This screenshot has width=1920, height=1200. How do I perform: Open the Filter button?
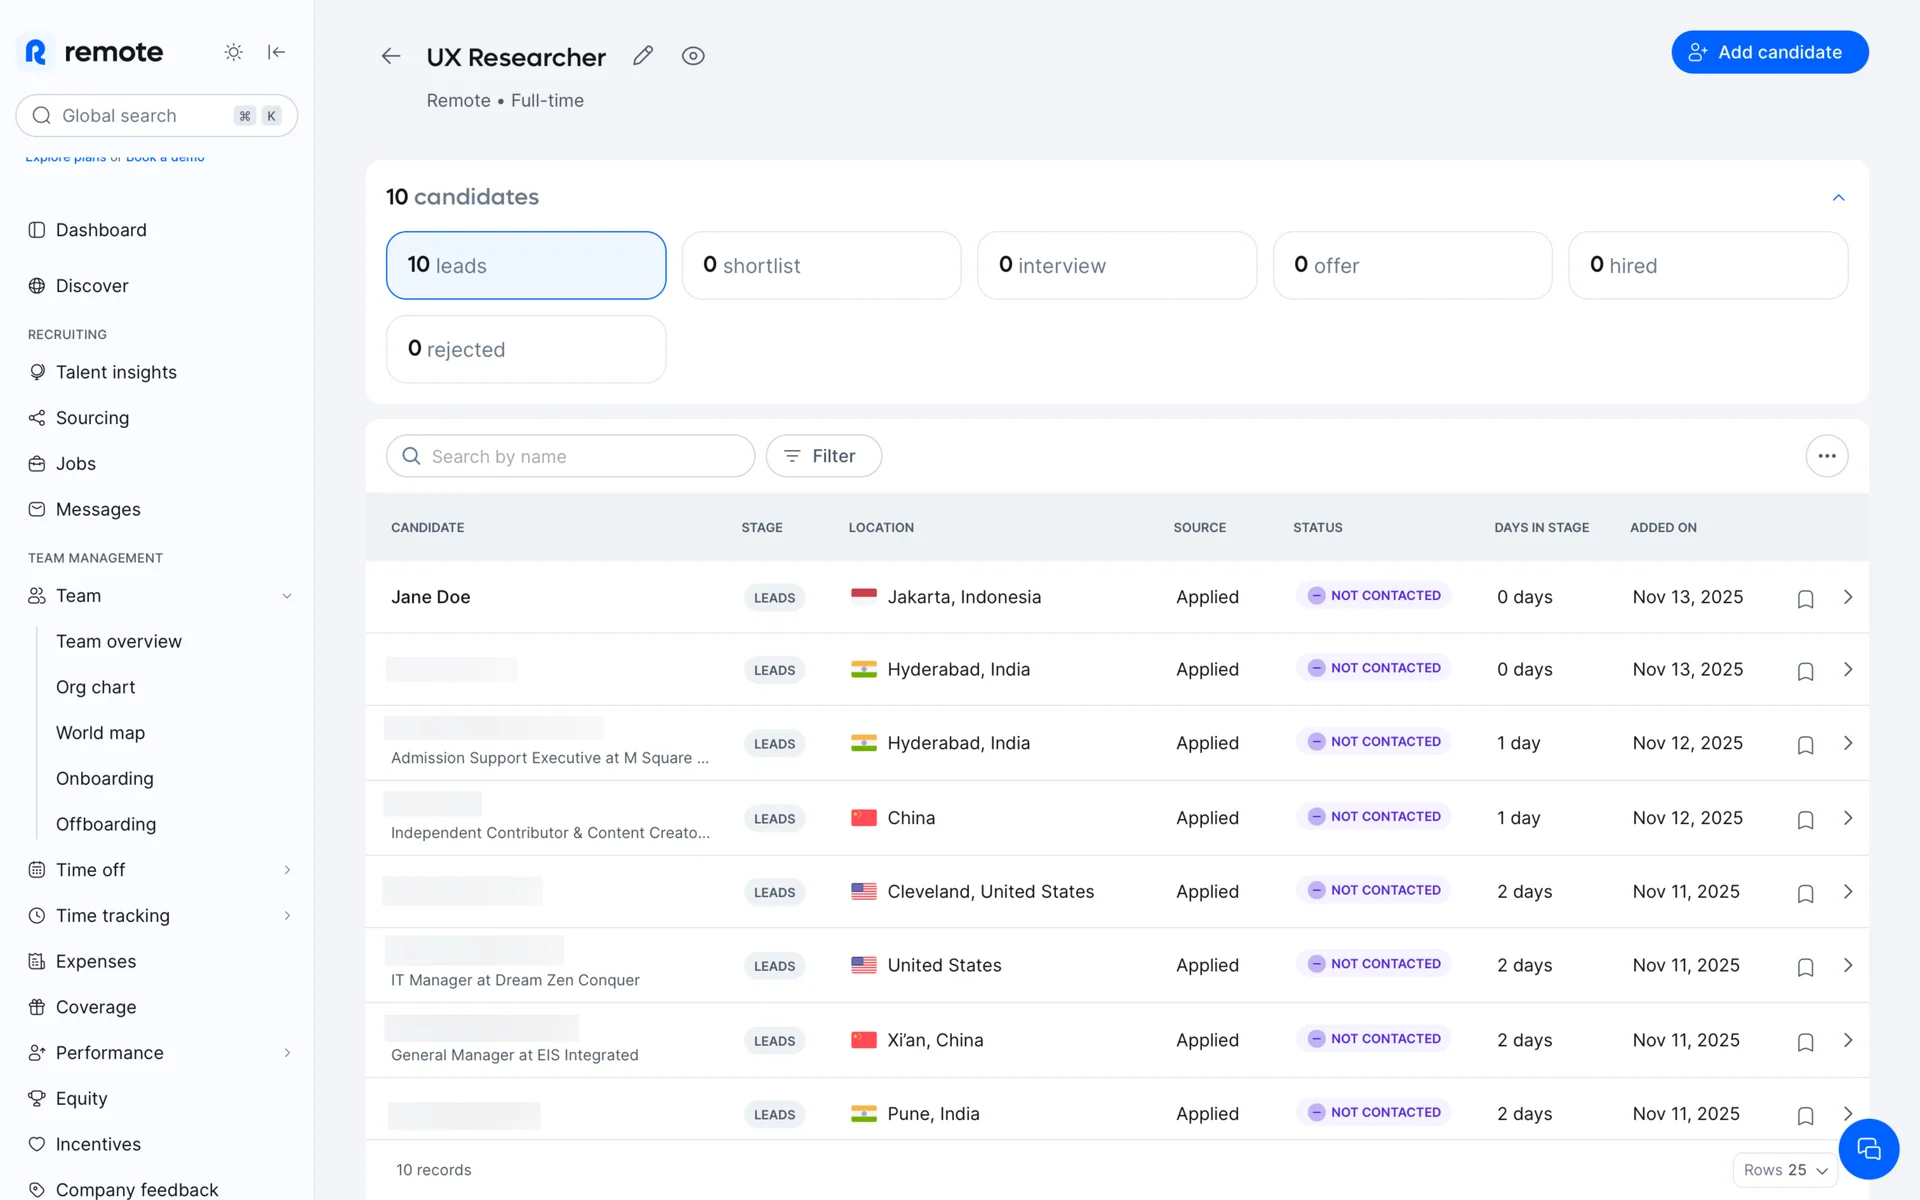click(x=823, y=456)
